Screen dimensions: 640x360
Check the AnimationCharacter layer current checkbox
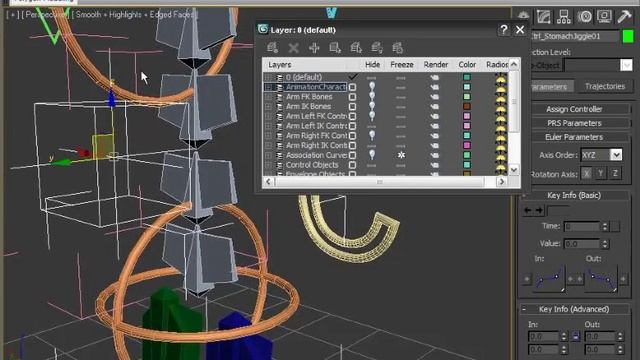(353, 87)
